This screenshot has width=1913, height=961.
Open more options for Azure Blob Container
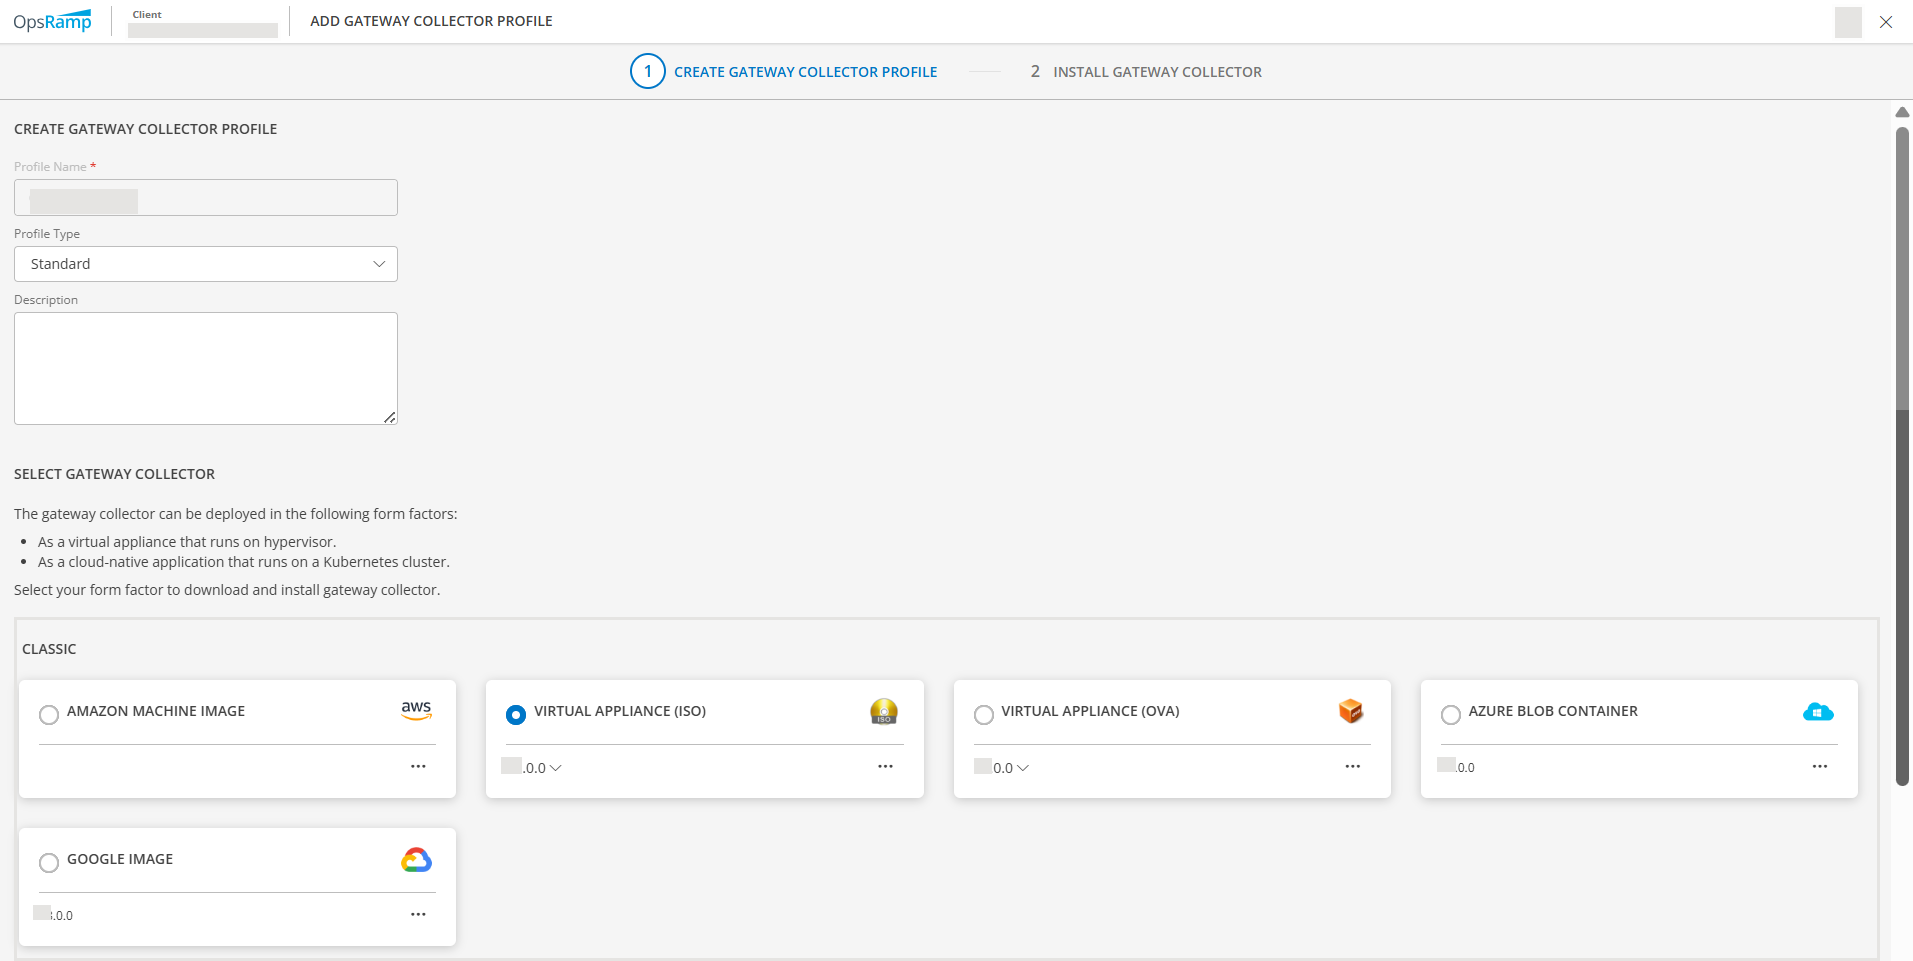(x=1819, y=767)
